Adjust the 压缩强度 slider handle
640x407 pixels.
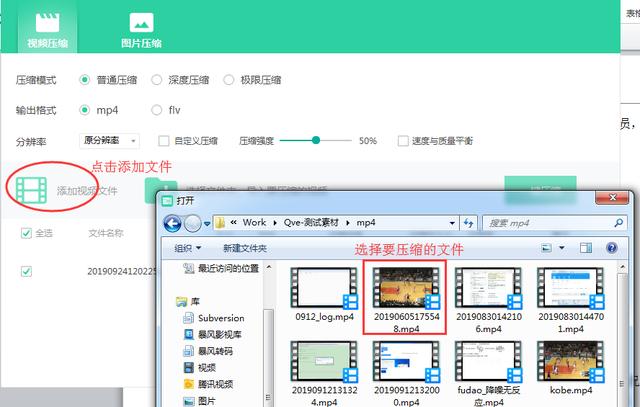coord(317,141)
